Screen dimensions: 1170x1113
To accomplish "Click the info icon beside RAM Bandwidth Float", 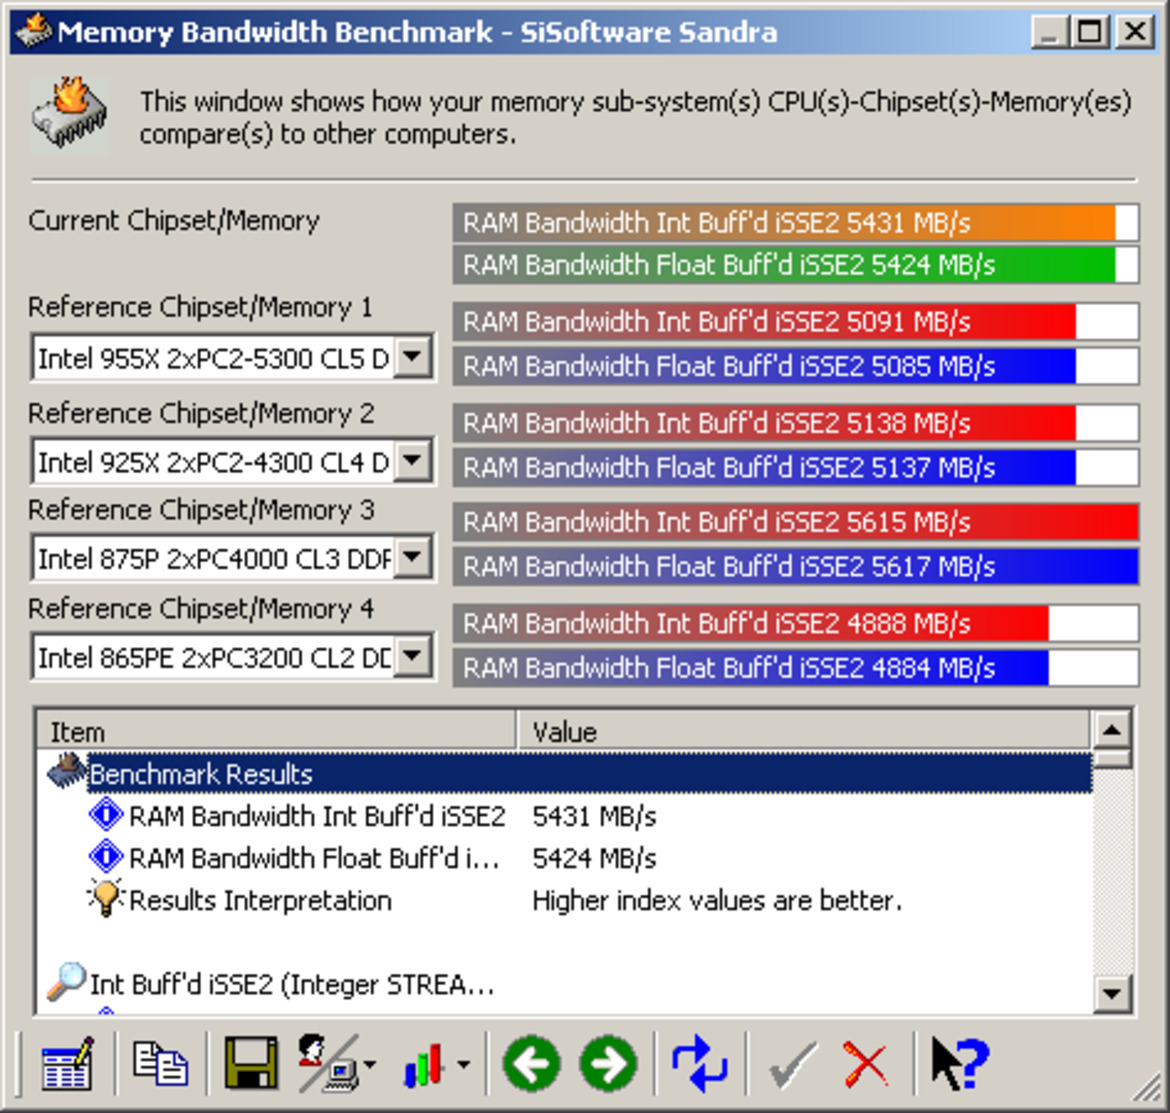I will point(106,856).
